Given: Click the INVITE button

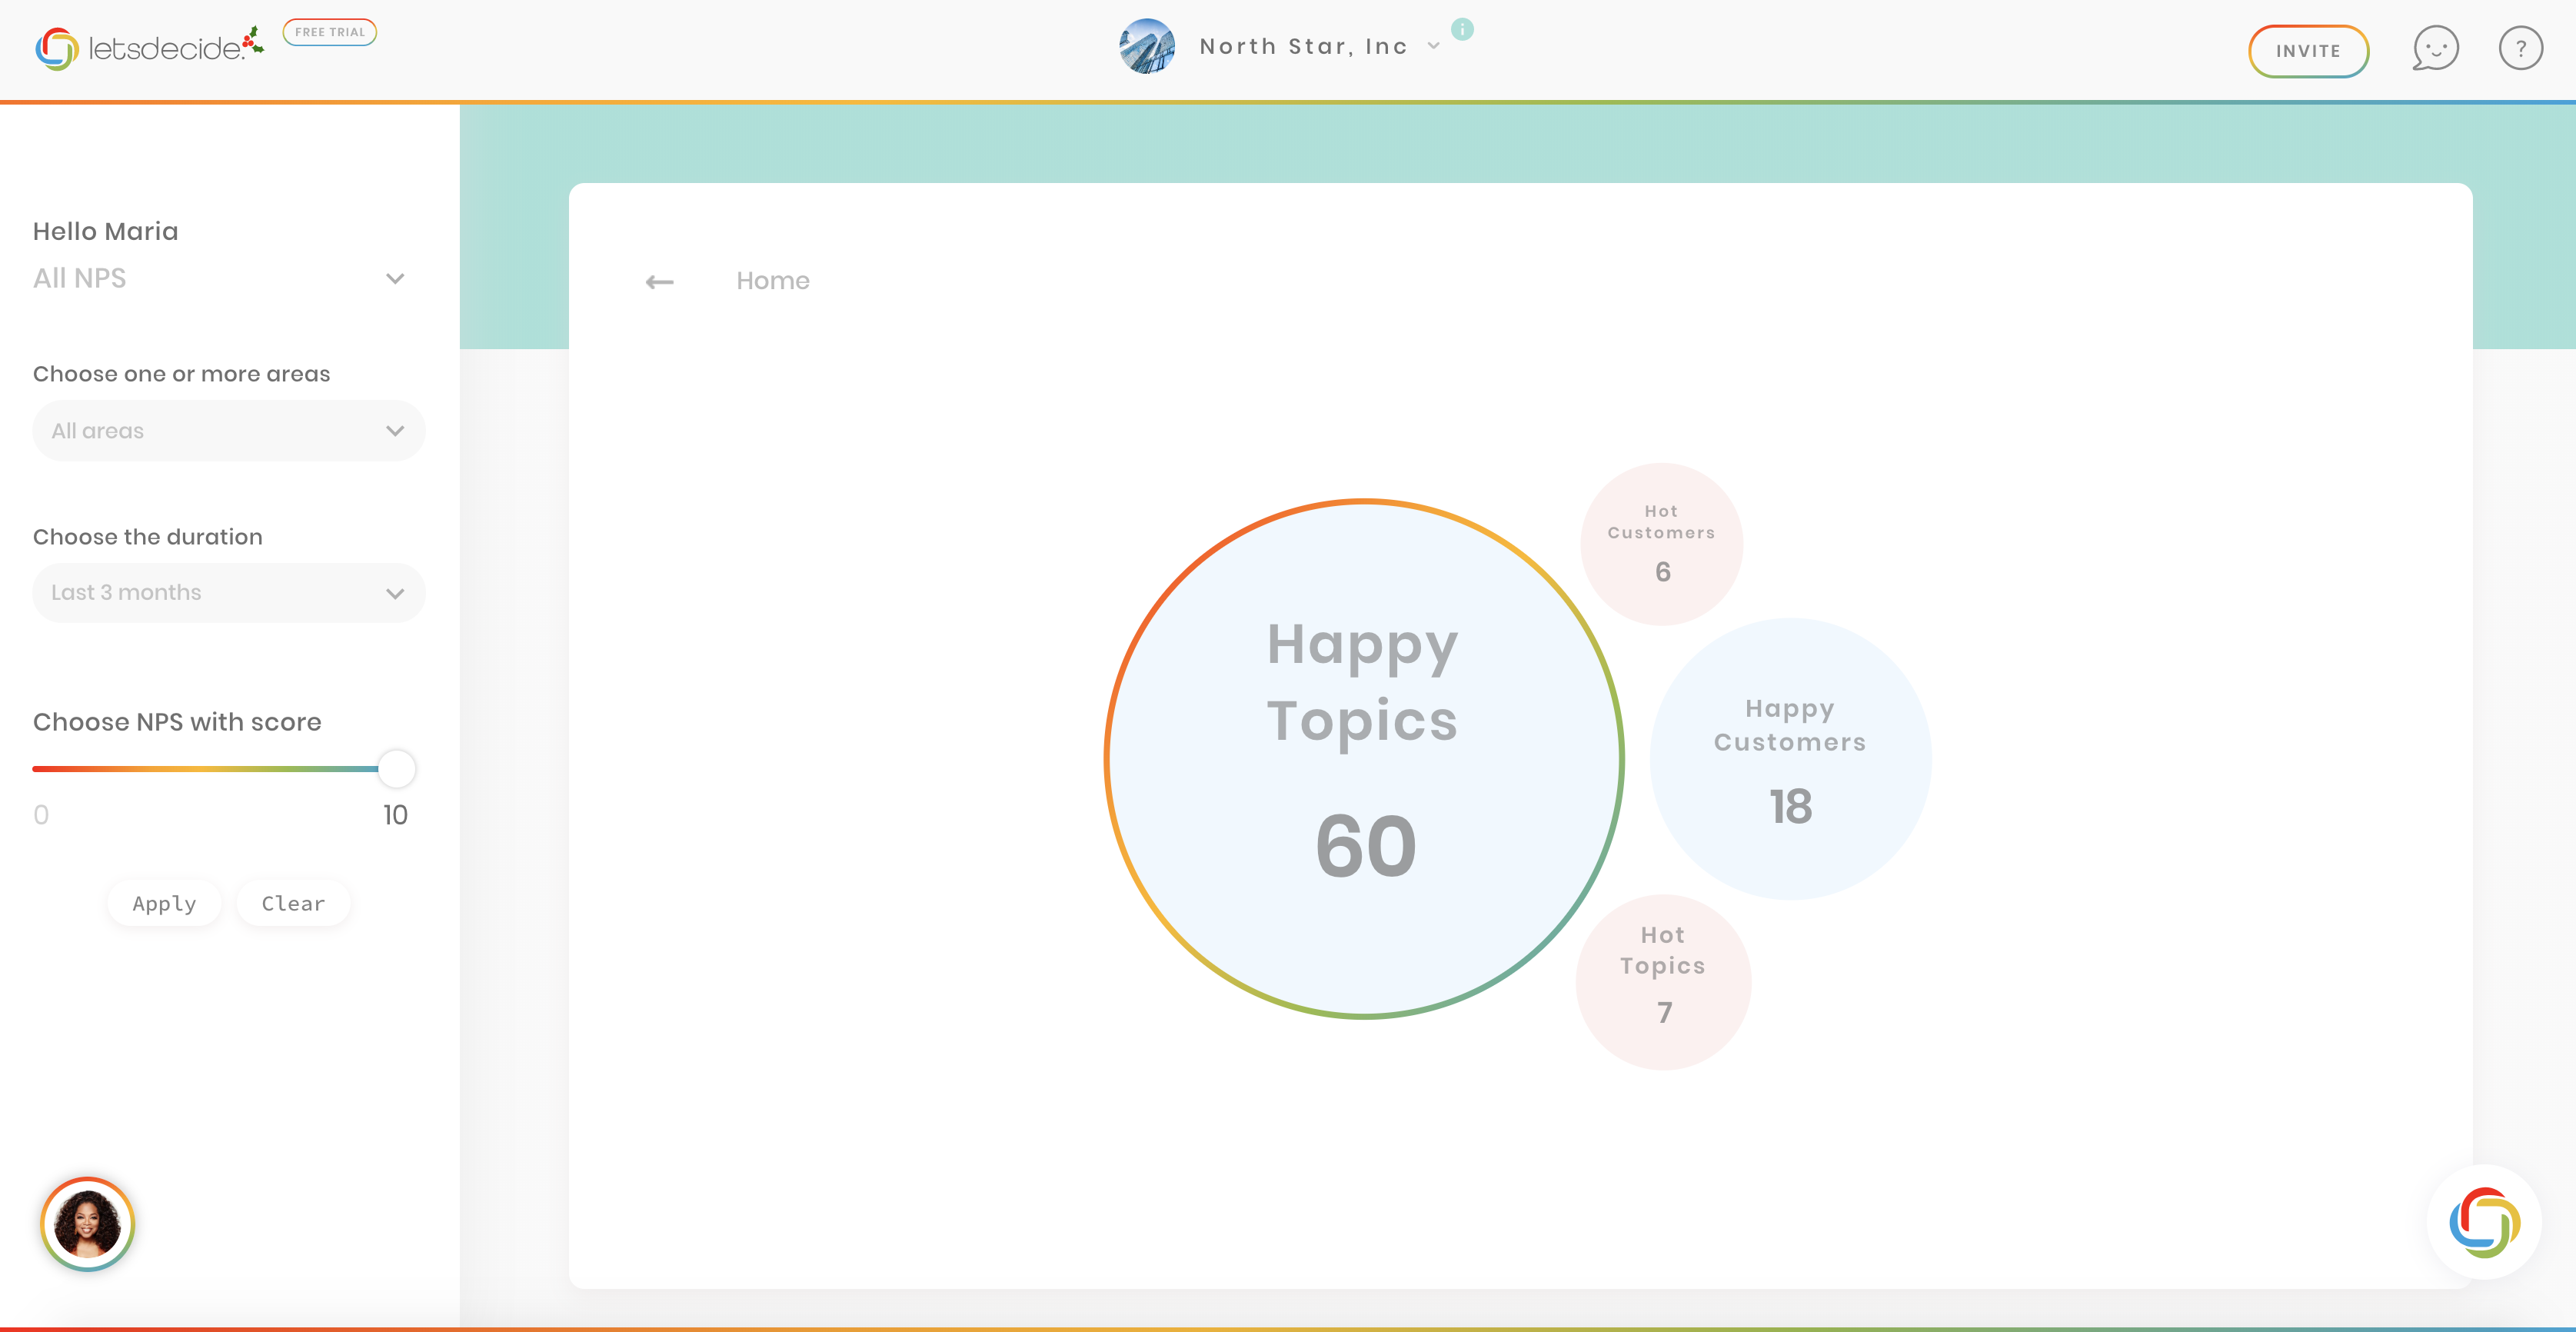Looking at the screenshot, I should 2308,51.
